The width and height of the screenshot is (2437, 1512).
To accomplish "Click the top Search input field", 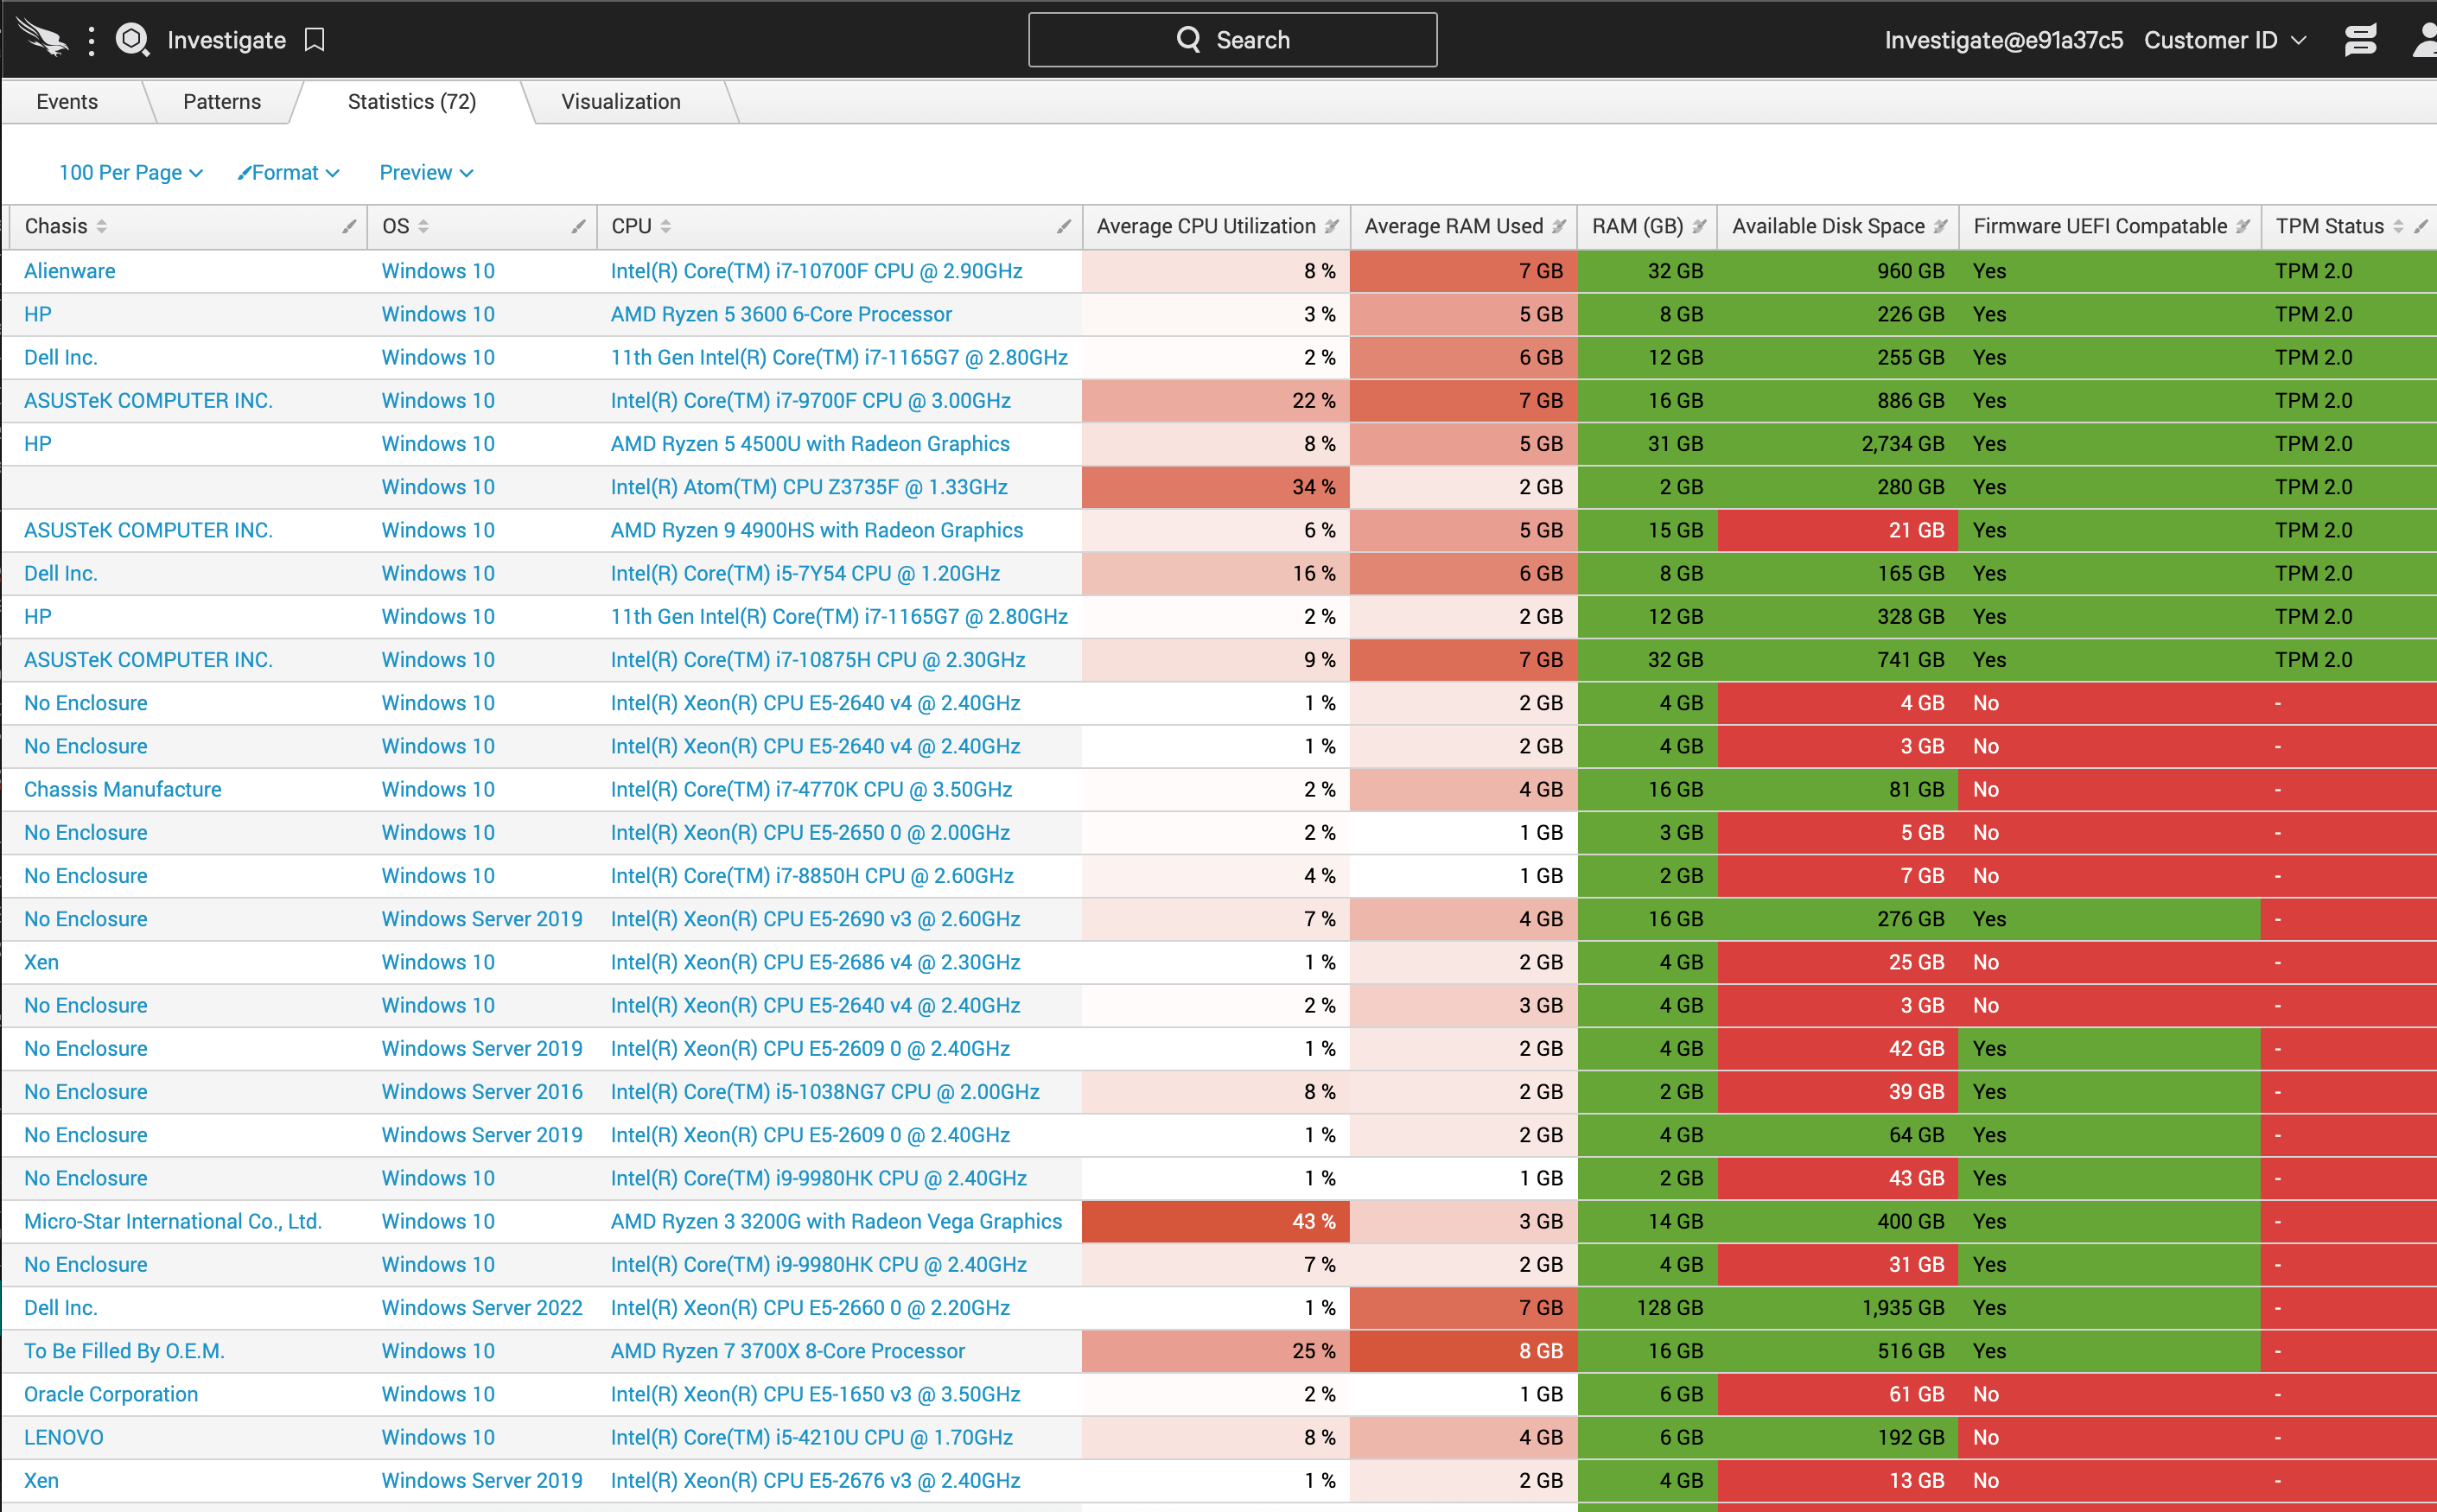I will (x=1232, y=40).
